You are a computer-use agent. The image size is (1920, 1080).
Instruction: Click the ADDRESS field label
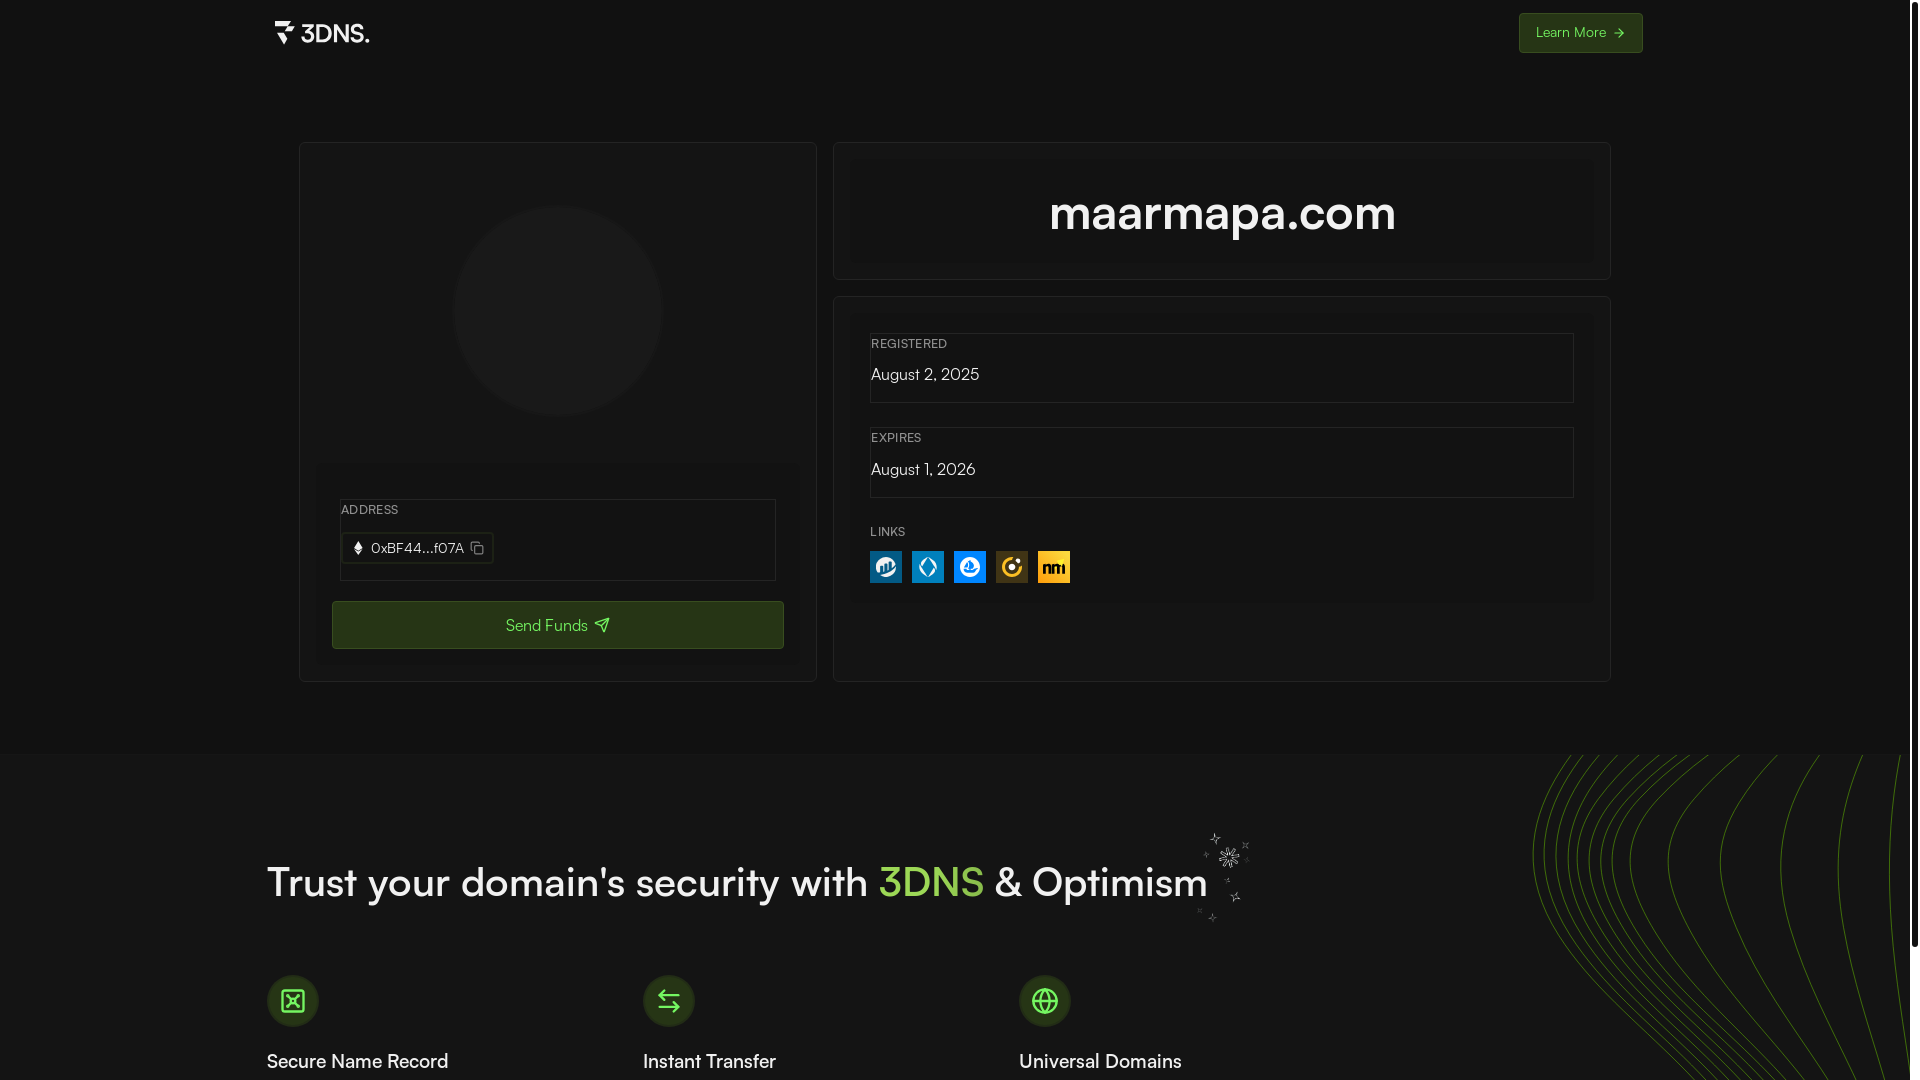pos(369,510)
